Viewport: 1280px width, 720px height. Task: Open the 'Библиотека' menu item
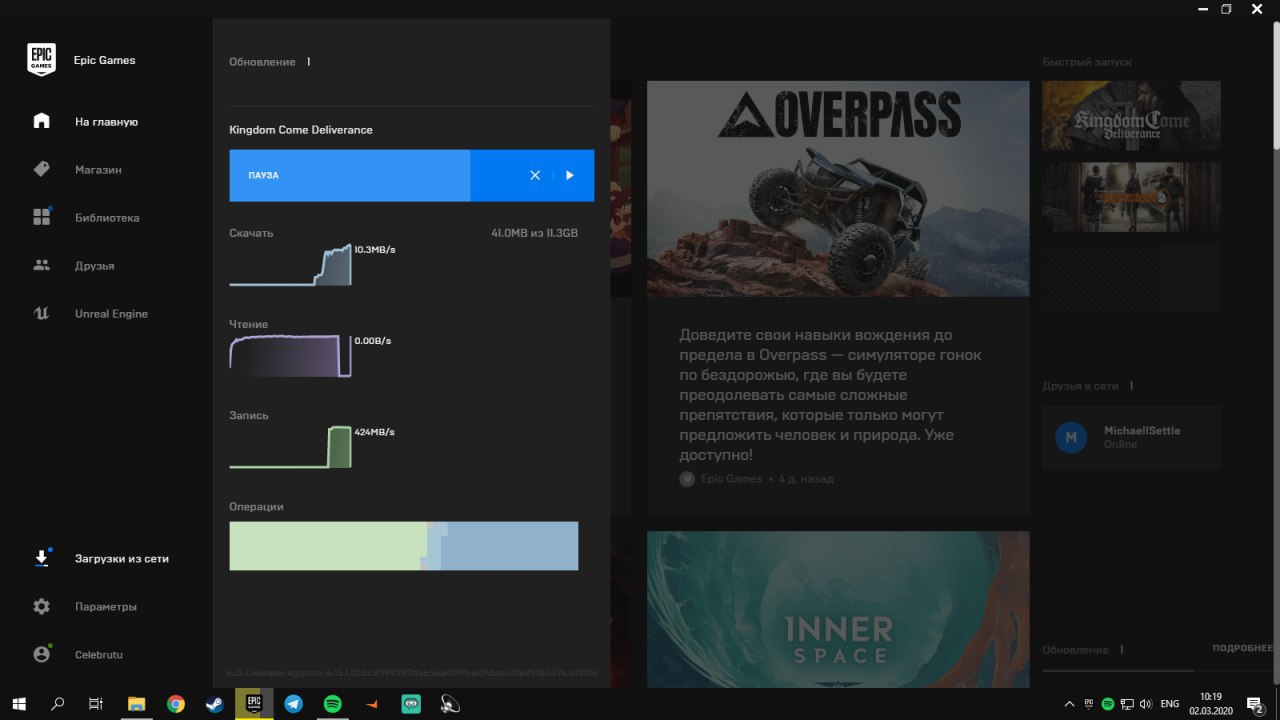point(107,218)
